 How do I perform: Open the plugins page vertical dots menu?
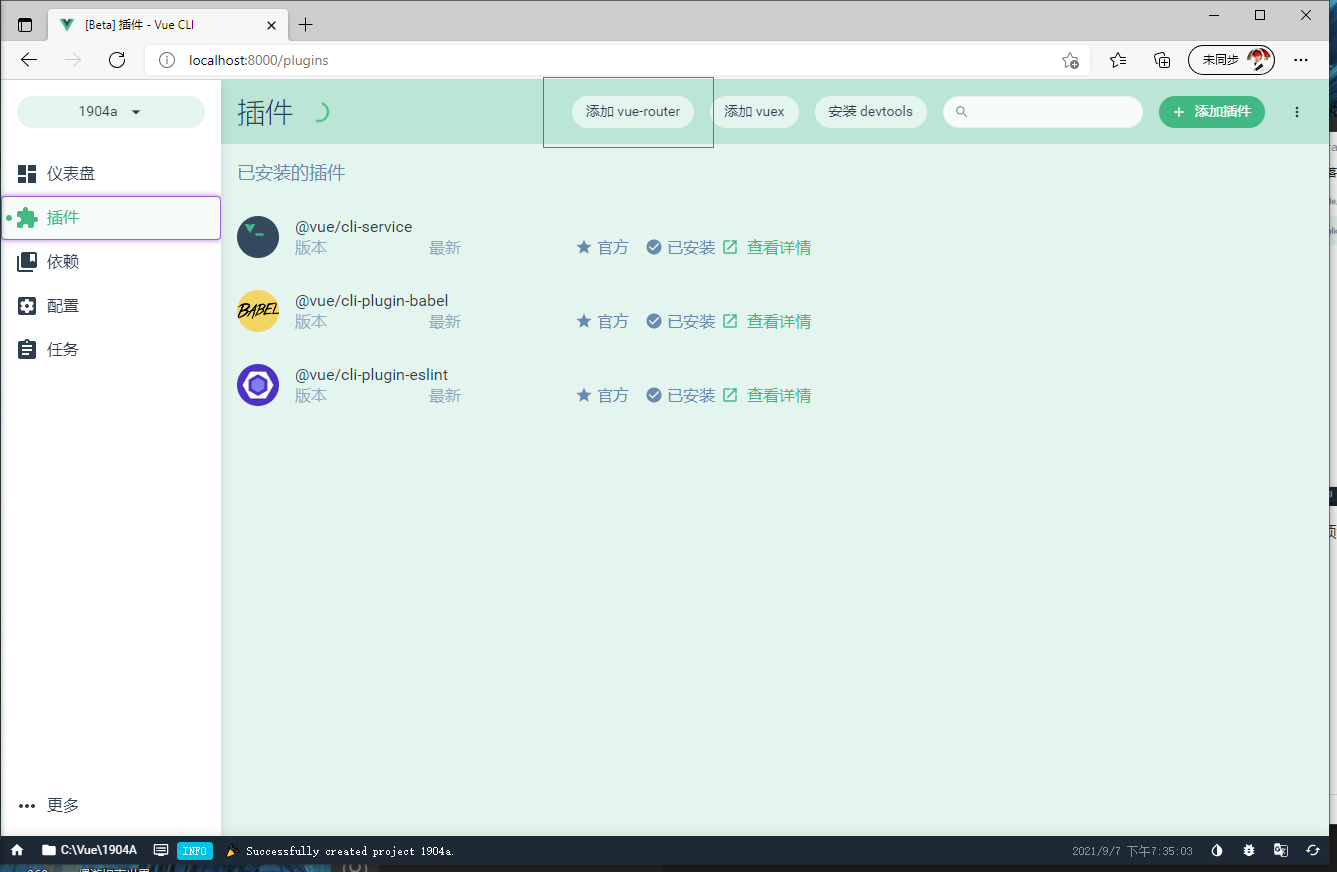point(1297,112)
